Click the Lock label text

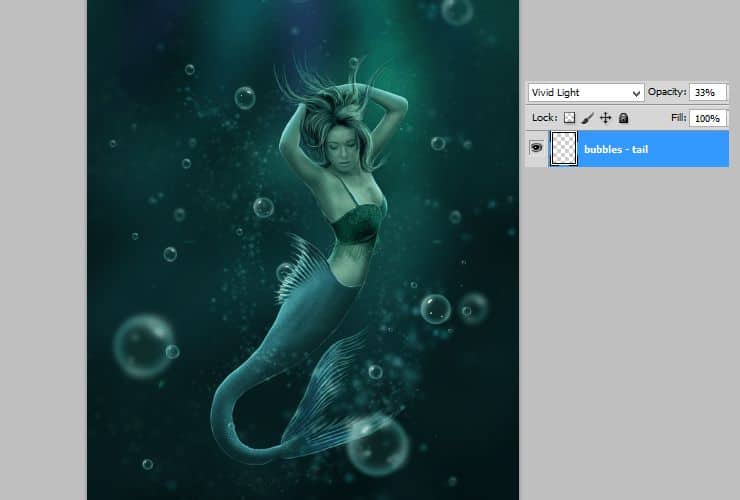544,118
